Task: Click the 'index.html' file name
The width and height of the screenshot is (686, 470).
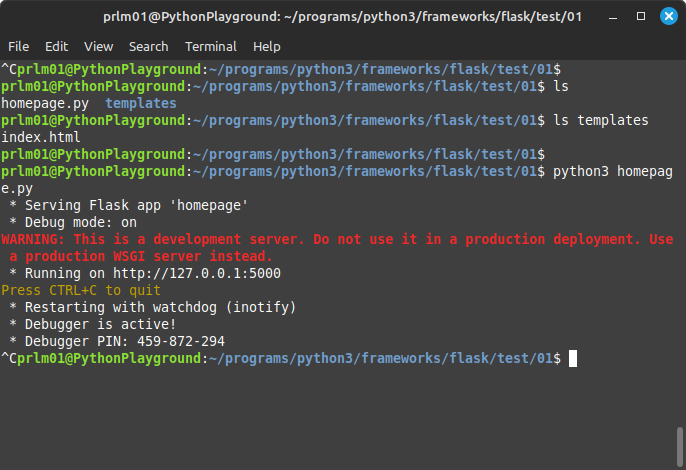Action: pos(41,137)
